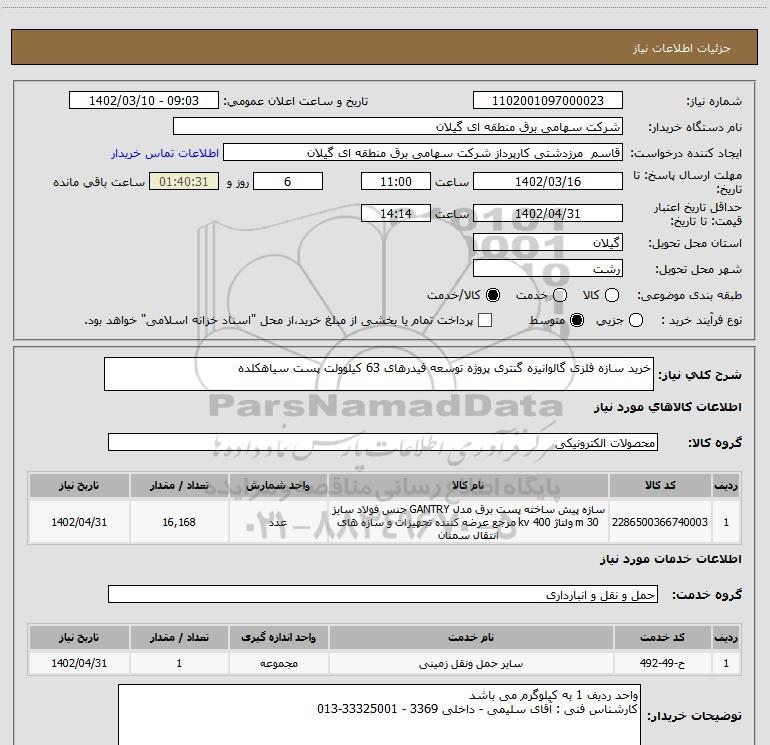
Task: Click goods table need date 1402/04/31
Action: (79, 522)
